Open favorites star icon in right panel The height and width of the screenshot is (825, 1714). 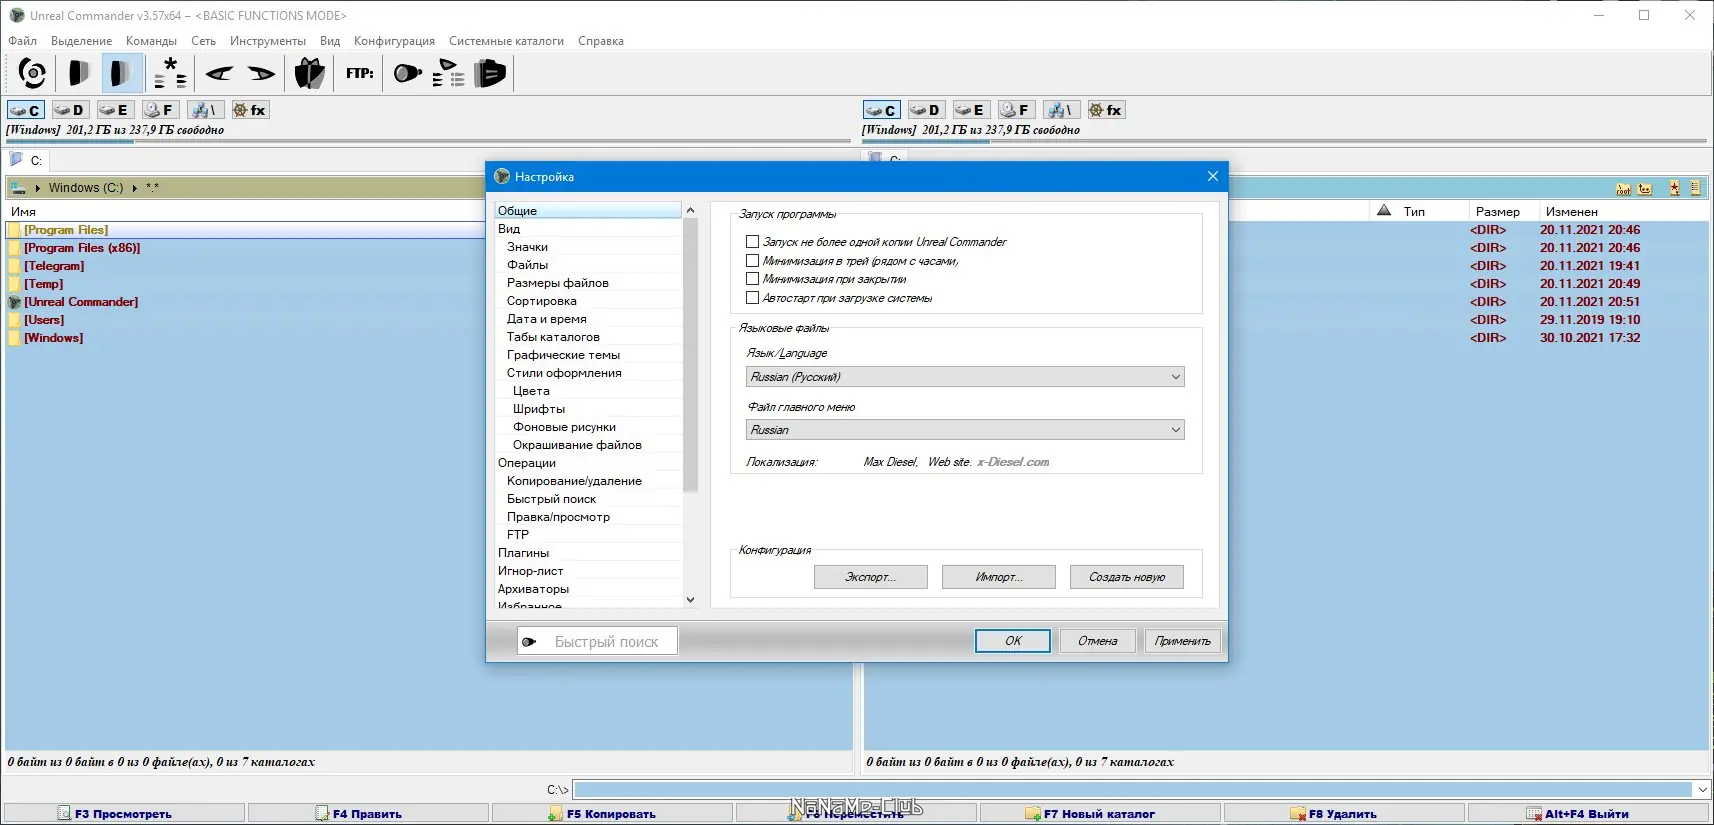pyautogui.click(x=1674, y=188)
